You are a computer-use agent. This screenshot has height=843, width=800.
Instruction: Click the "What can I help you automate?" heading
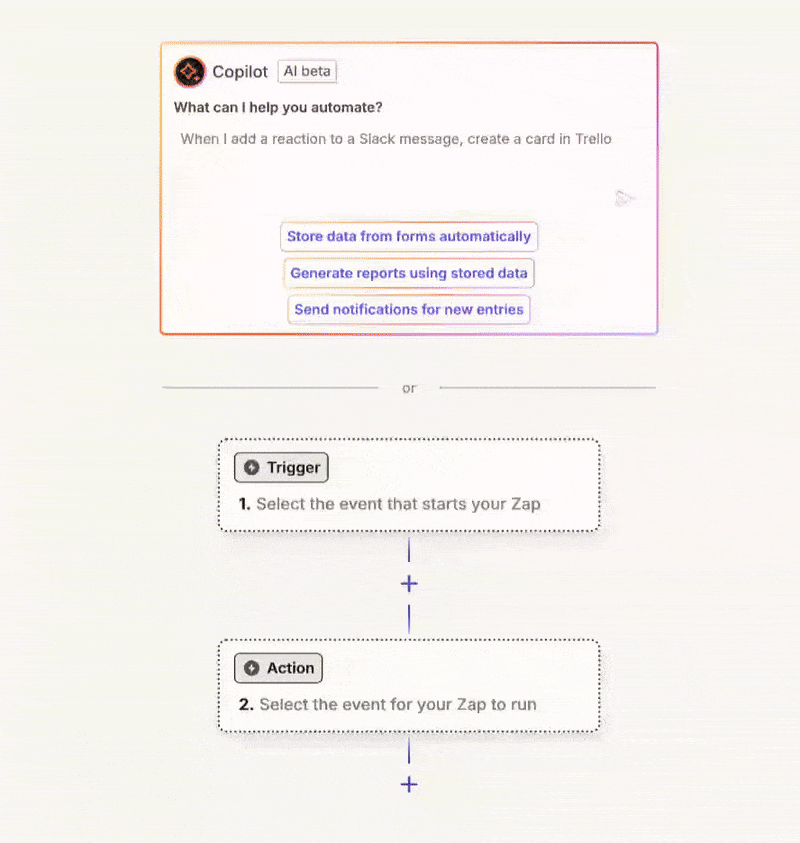(x=278, y=107)
